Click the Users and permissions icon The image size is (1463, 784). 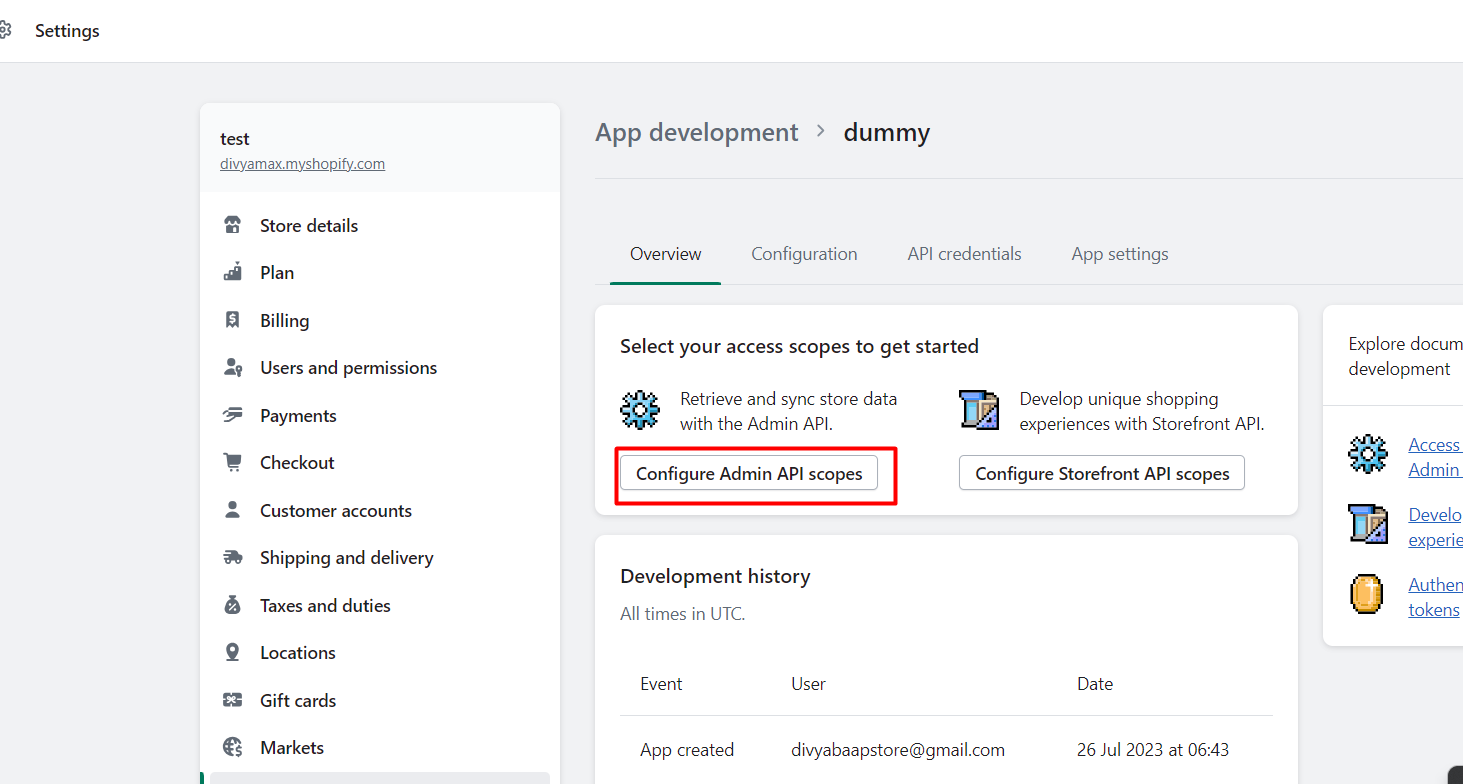(233, 367)
